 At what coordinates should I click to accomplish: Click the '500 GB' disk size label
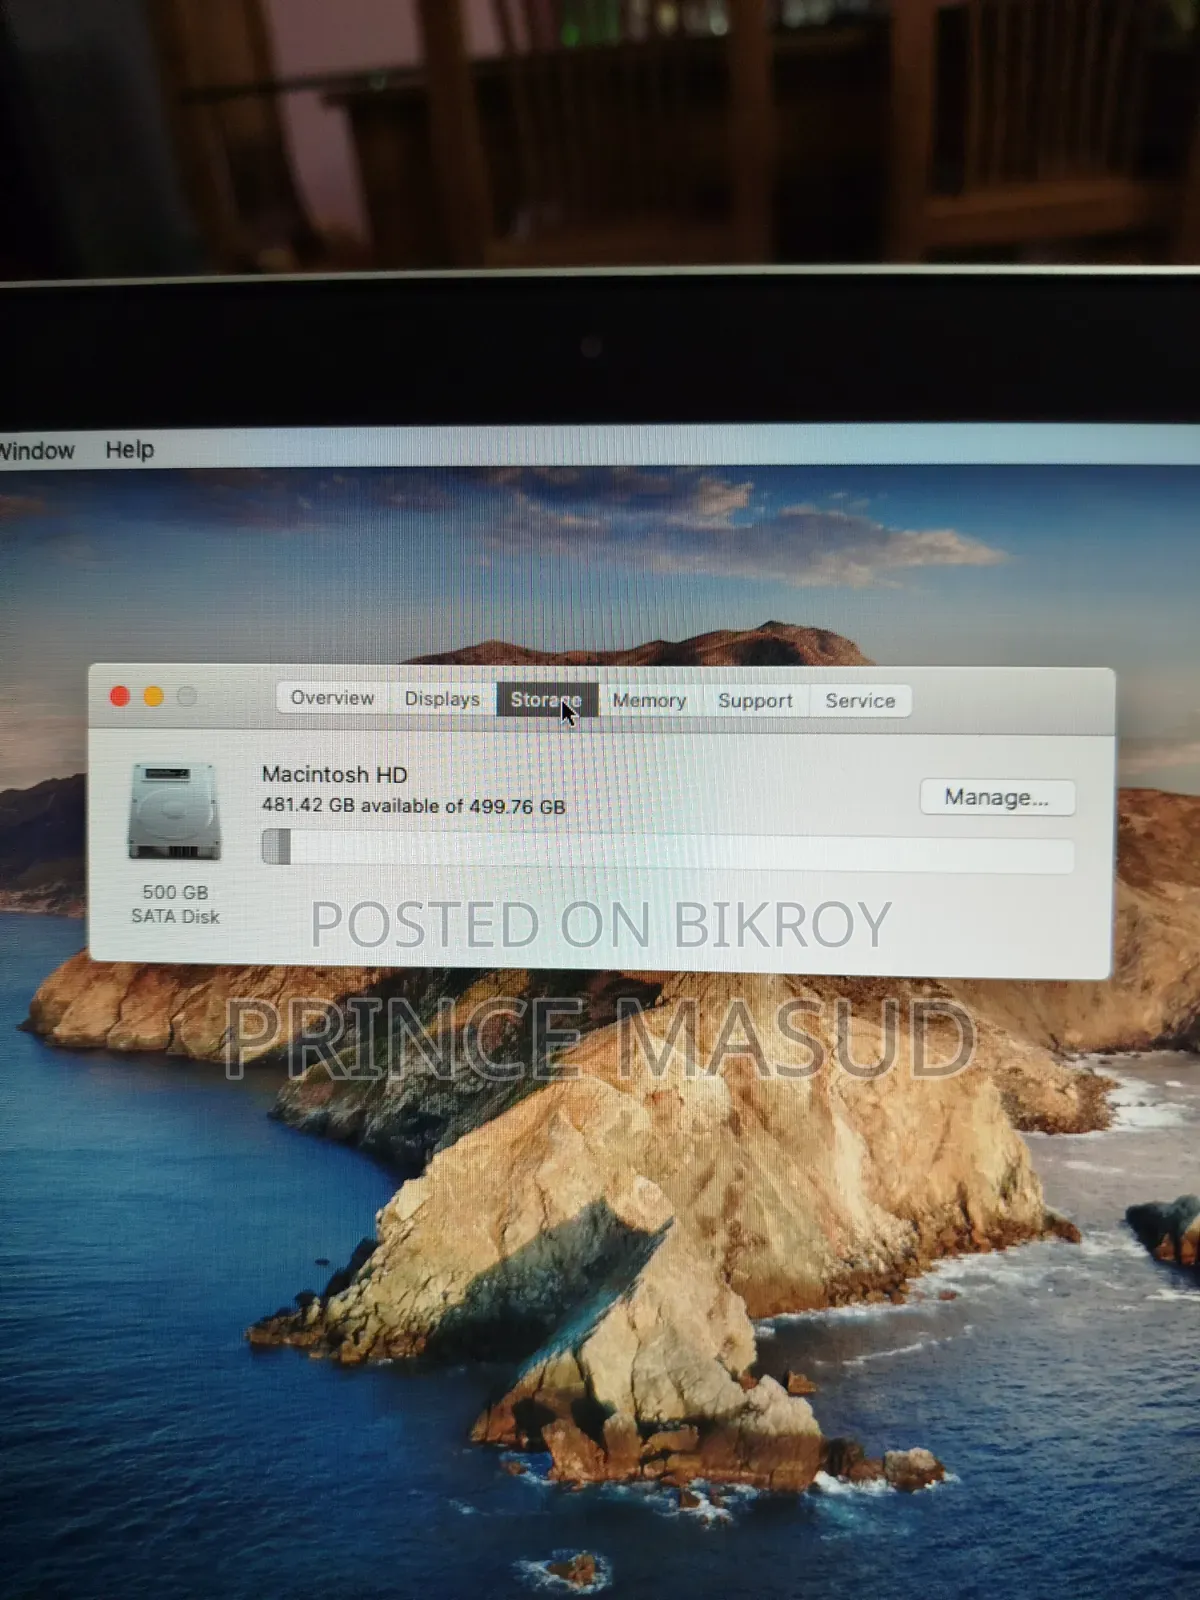[x=175, y=892]
